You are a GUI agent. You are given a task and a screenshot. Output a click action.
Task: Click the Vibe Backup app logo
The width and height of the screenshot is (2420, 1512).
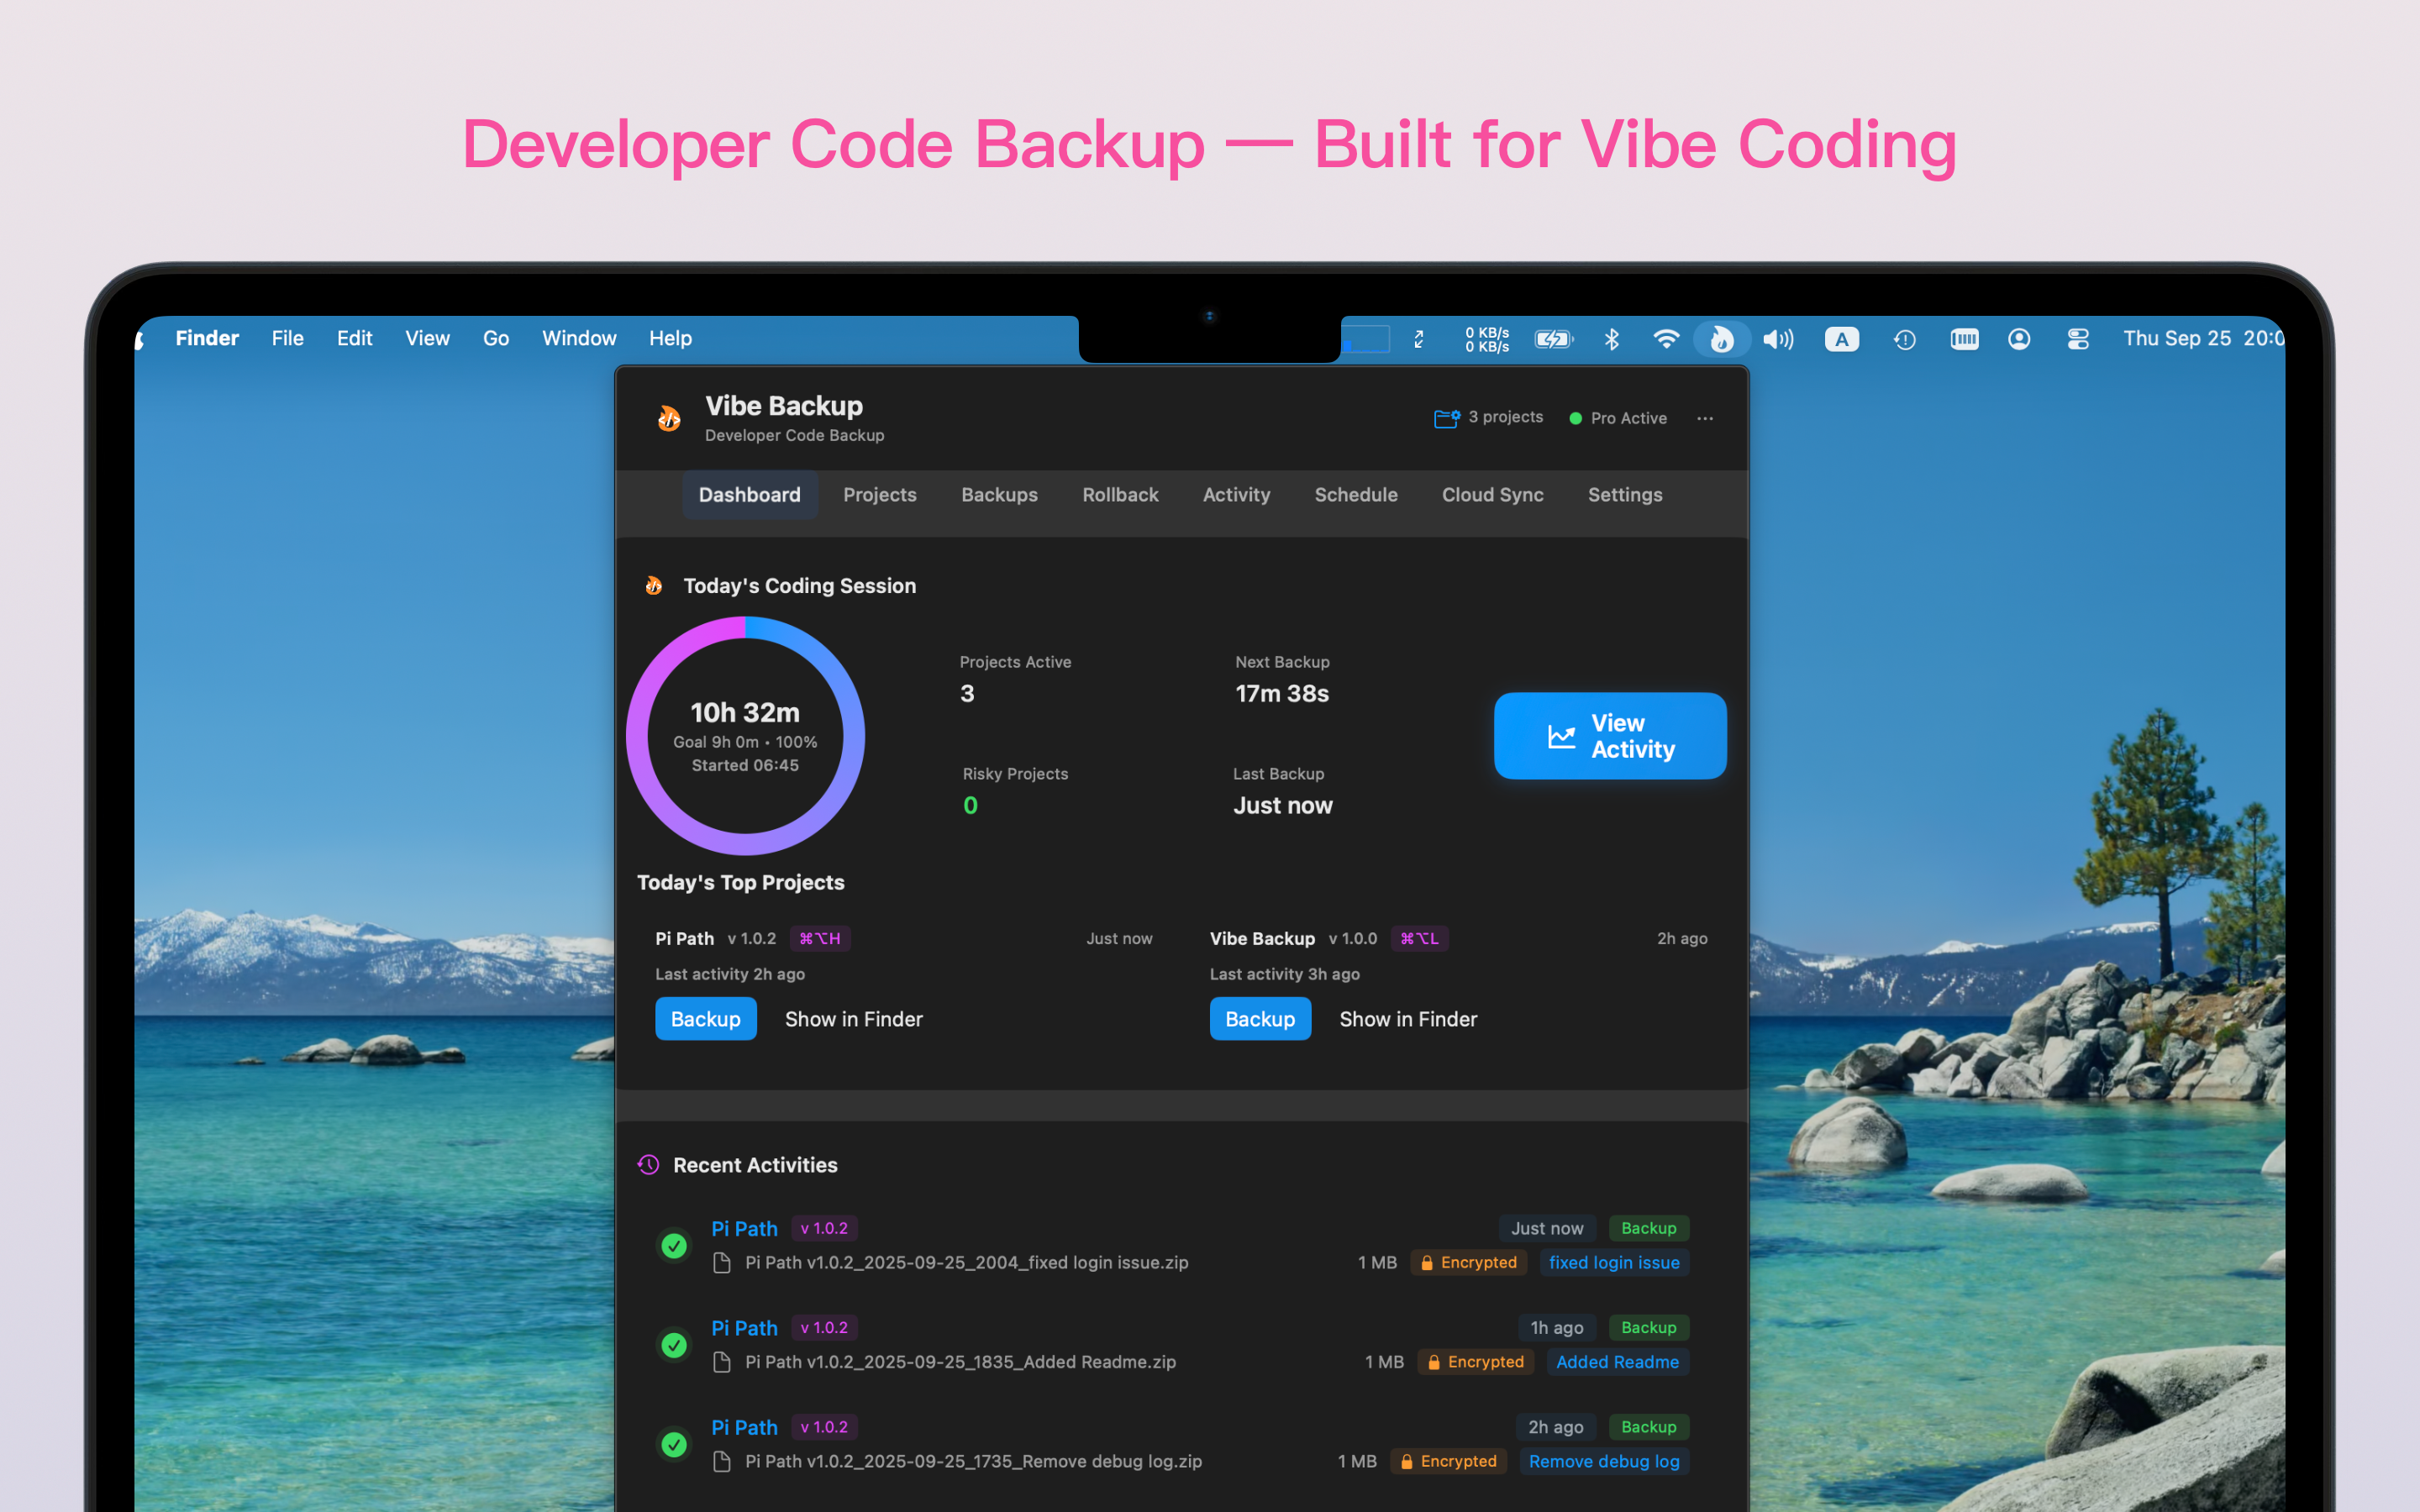point(669,418)
